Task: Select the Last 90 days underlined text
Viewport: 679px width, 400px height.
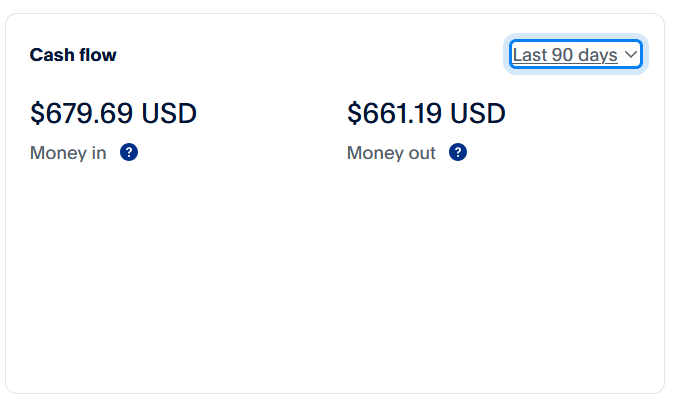Action: 565,55
